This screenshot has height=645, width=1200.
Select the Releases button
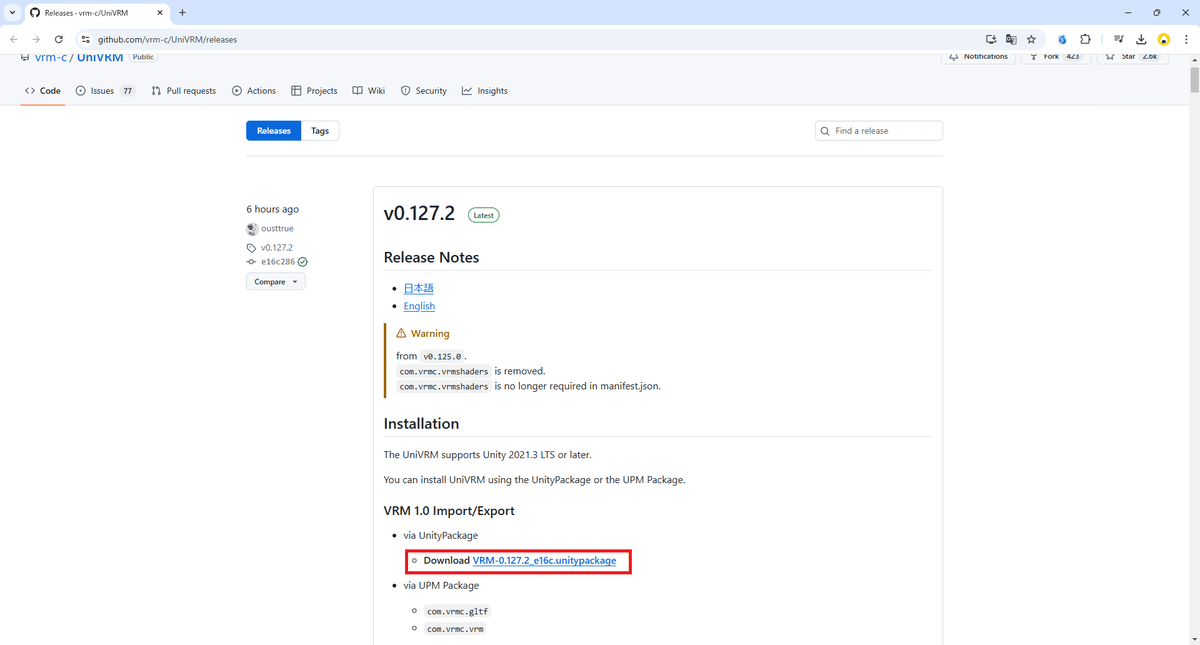click(274, 131)
